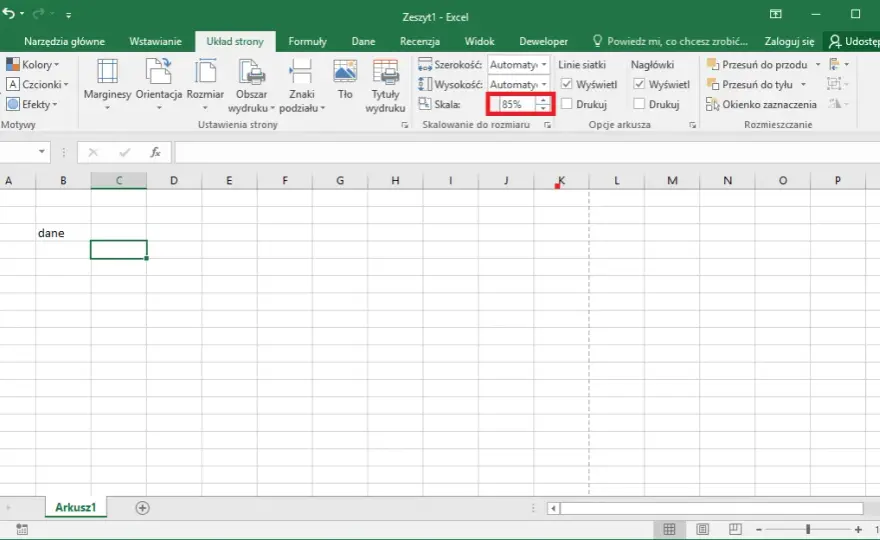The width and height of the screenshot is (880, 540).
Task: Open the Orientacja page orientation menu
Action: click(159, 85)
